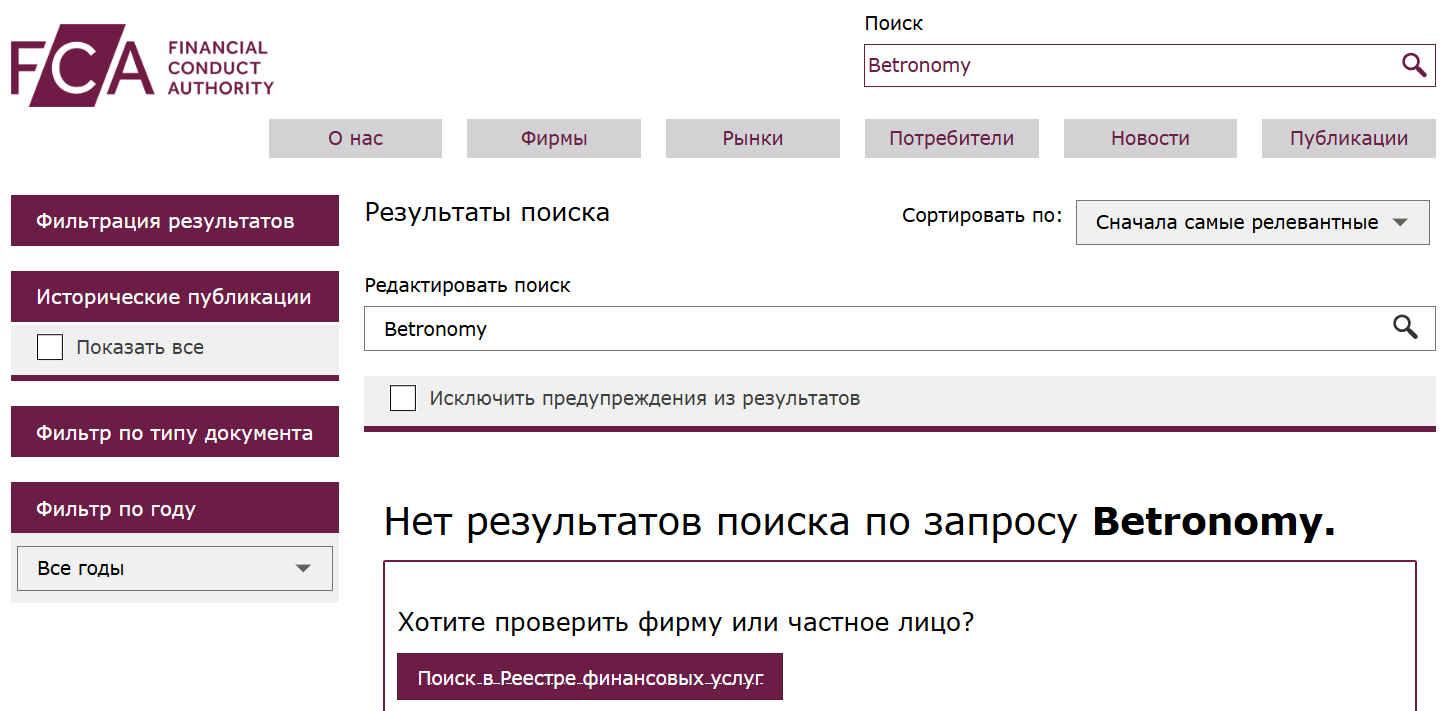The image size is (1441, 711).
Task: Go to the Публикации section
Action: 1348,138
